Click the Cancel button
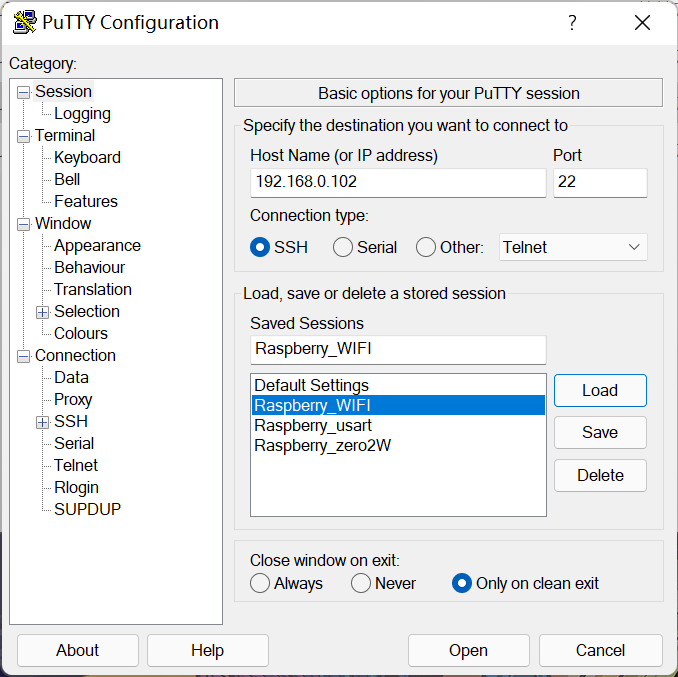This screenshot has height=677, width=678. 601,651
